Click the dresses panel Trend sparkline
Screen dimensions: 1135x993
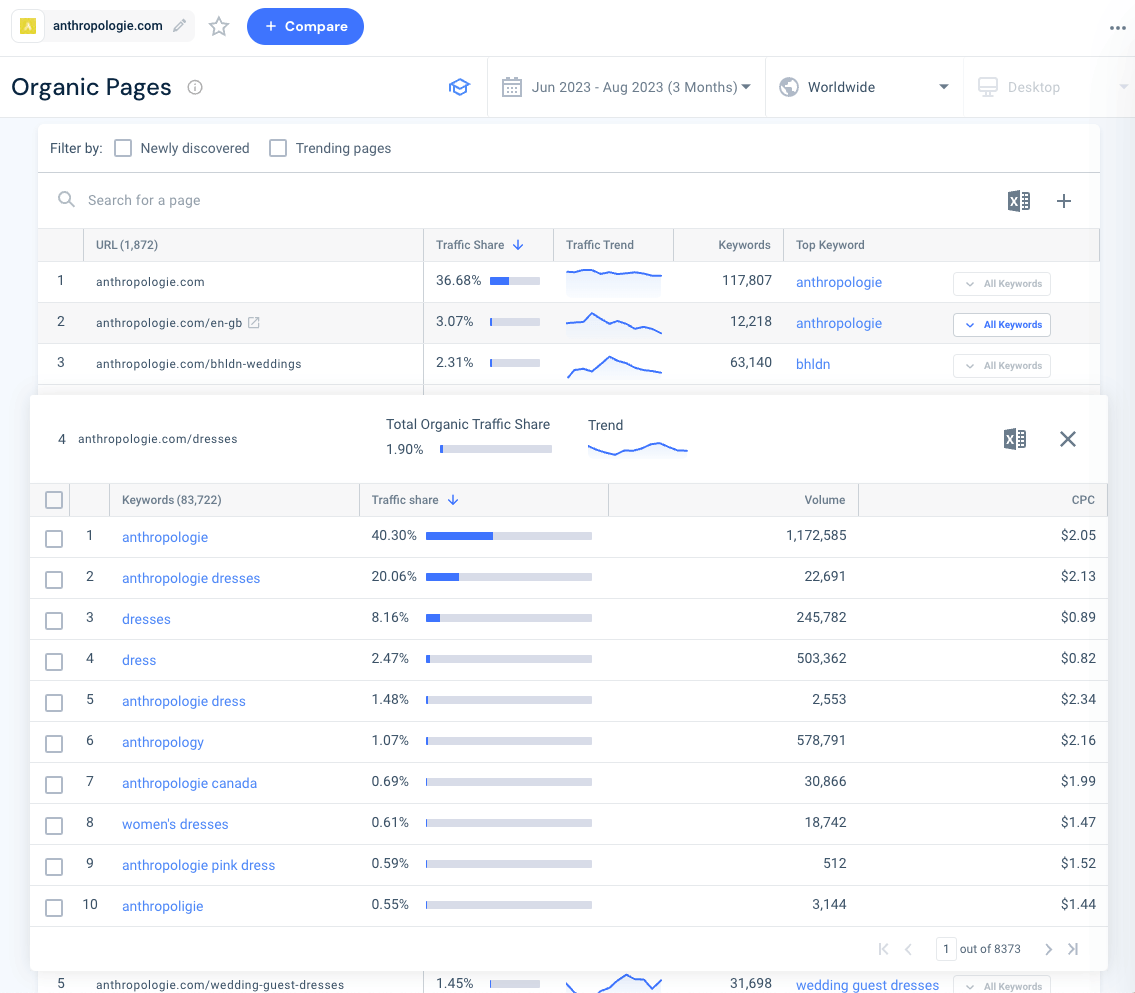[x=638, y=449]
